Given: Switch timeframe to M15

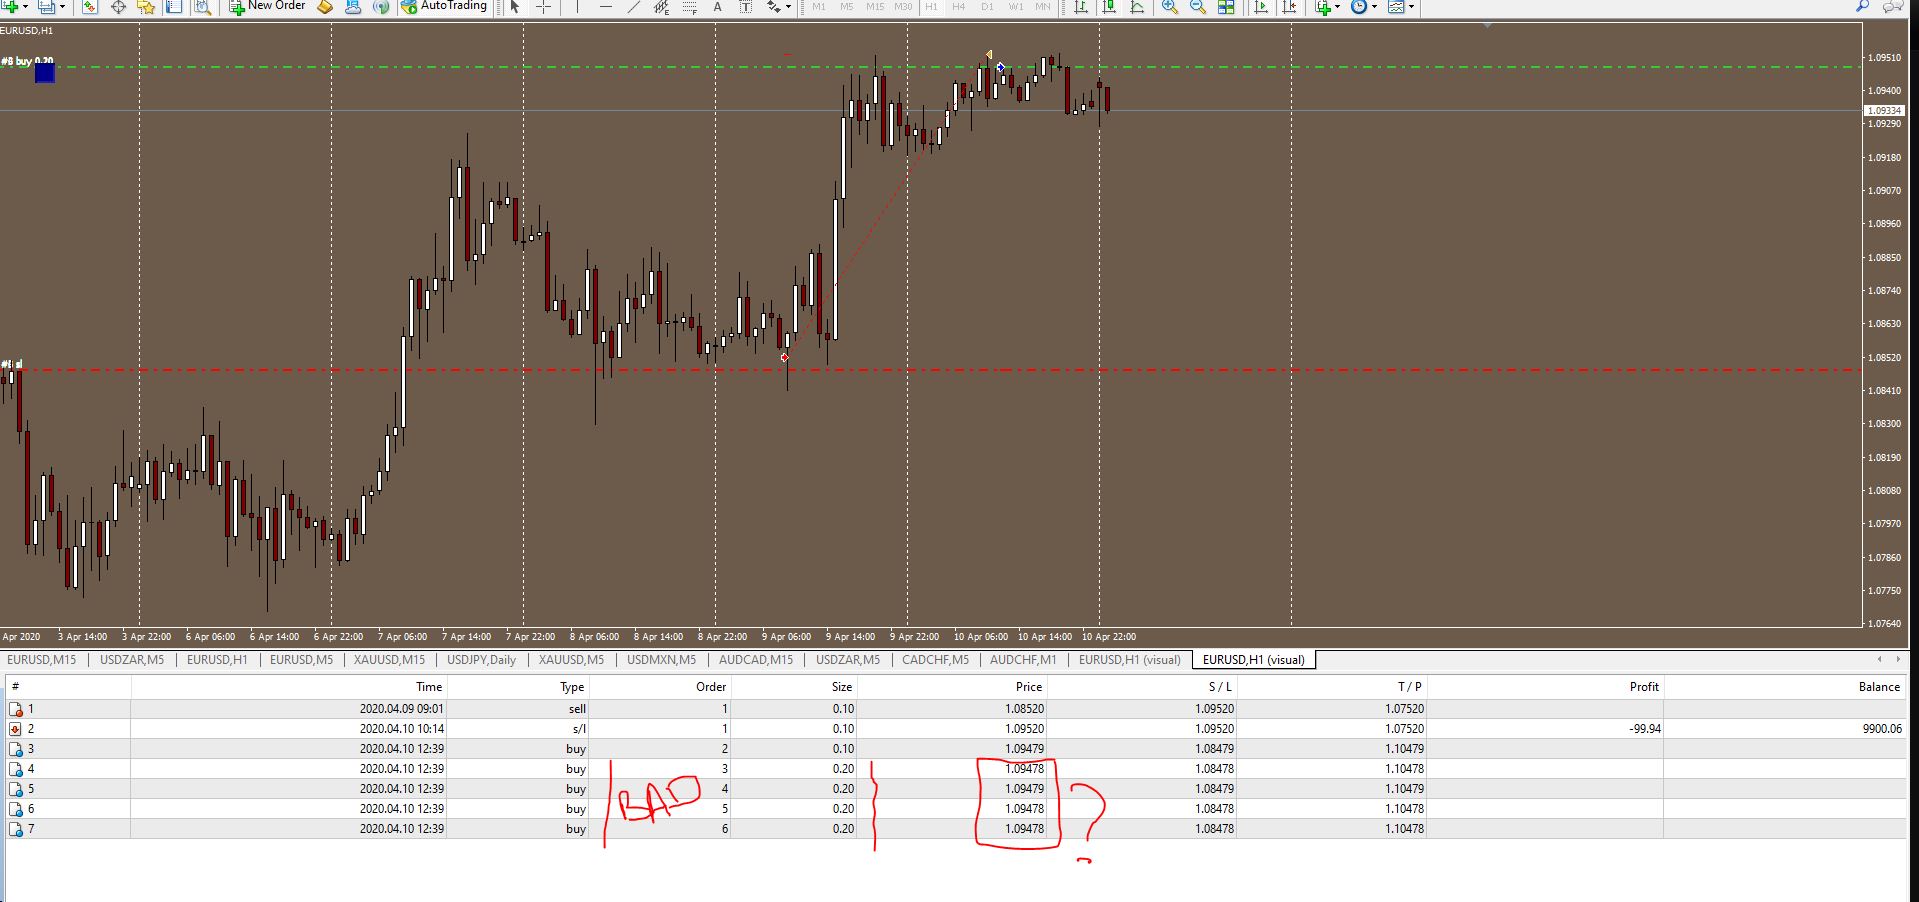Looking at the screenshot, I should [875, 7].
